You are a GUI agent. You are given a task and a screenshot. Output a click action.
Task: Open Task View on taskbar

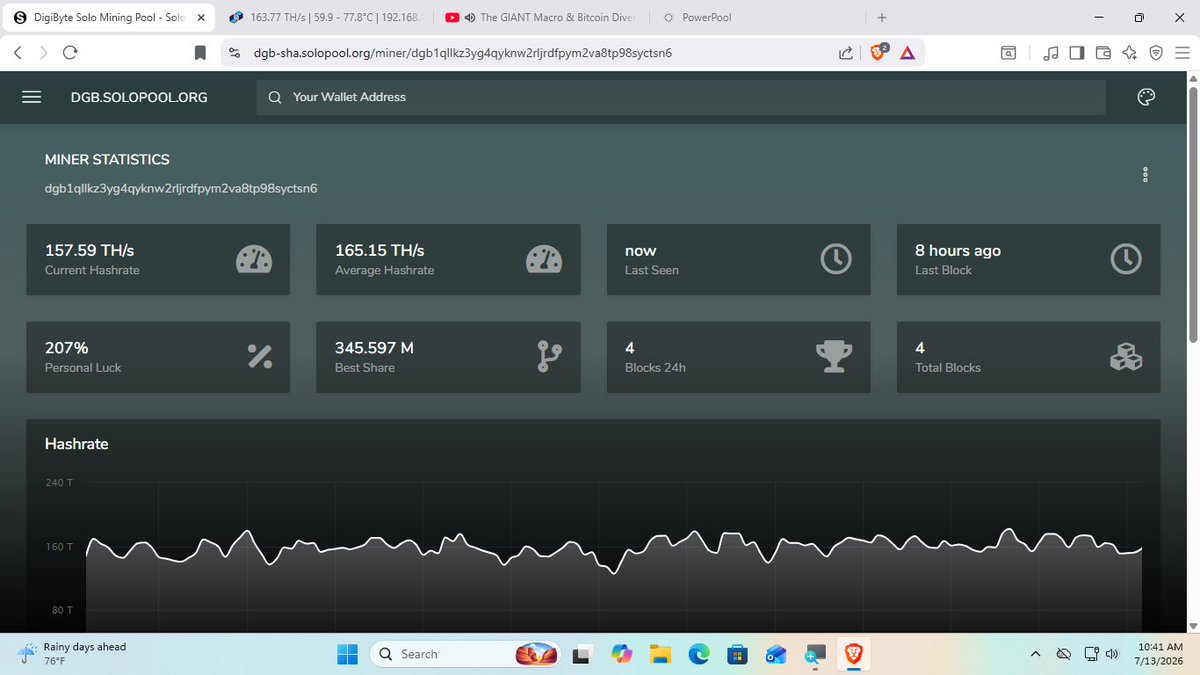[581, 654]
